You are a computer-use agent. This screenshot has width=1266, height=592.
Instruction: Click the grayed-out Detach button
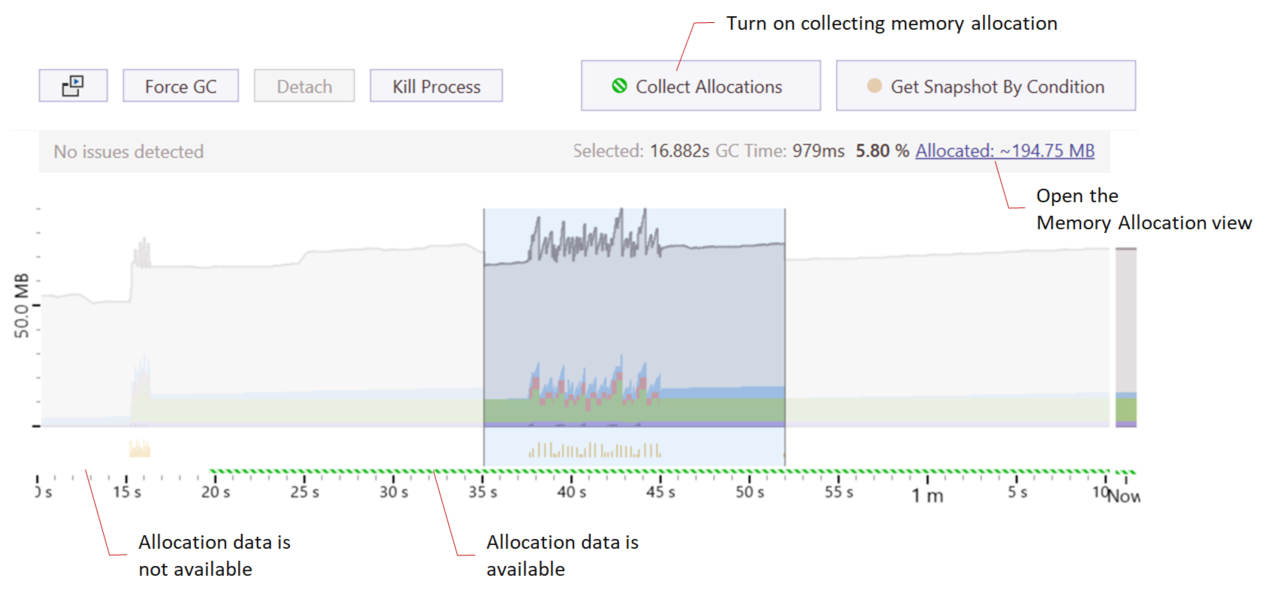304,86
